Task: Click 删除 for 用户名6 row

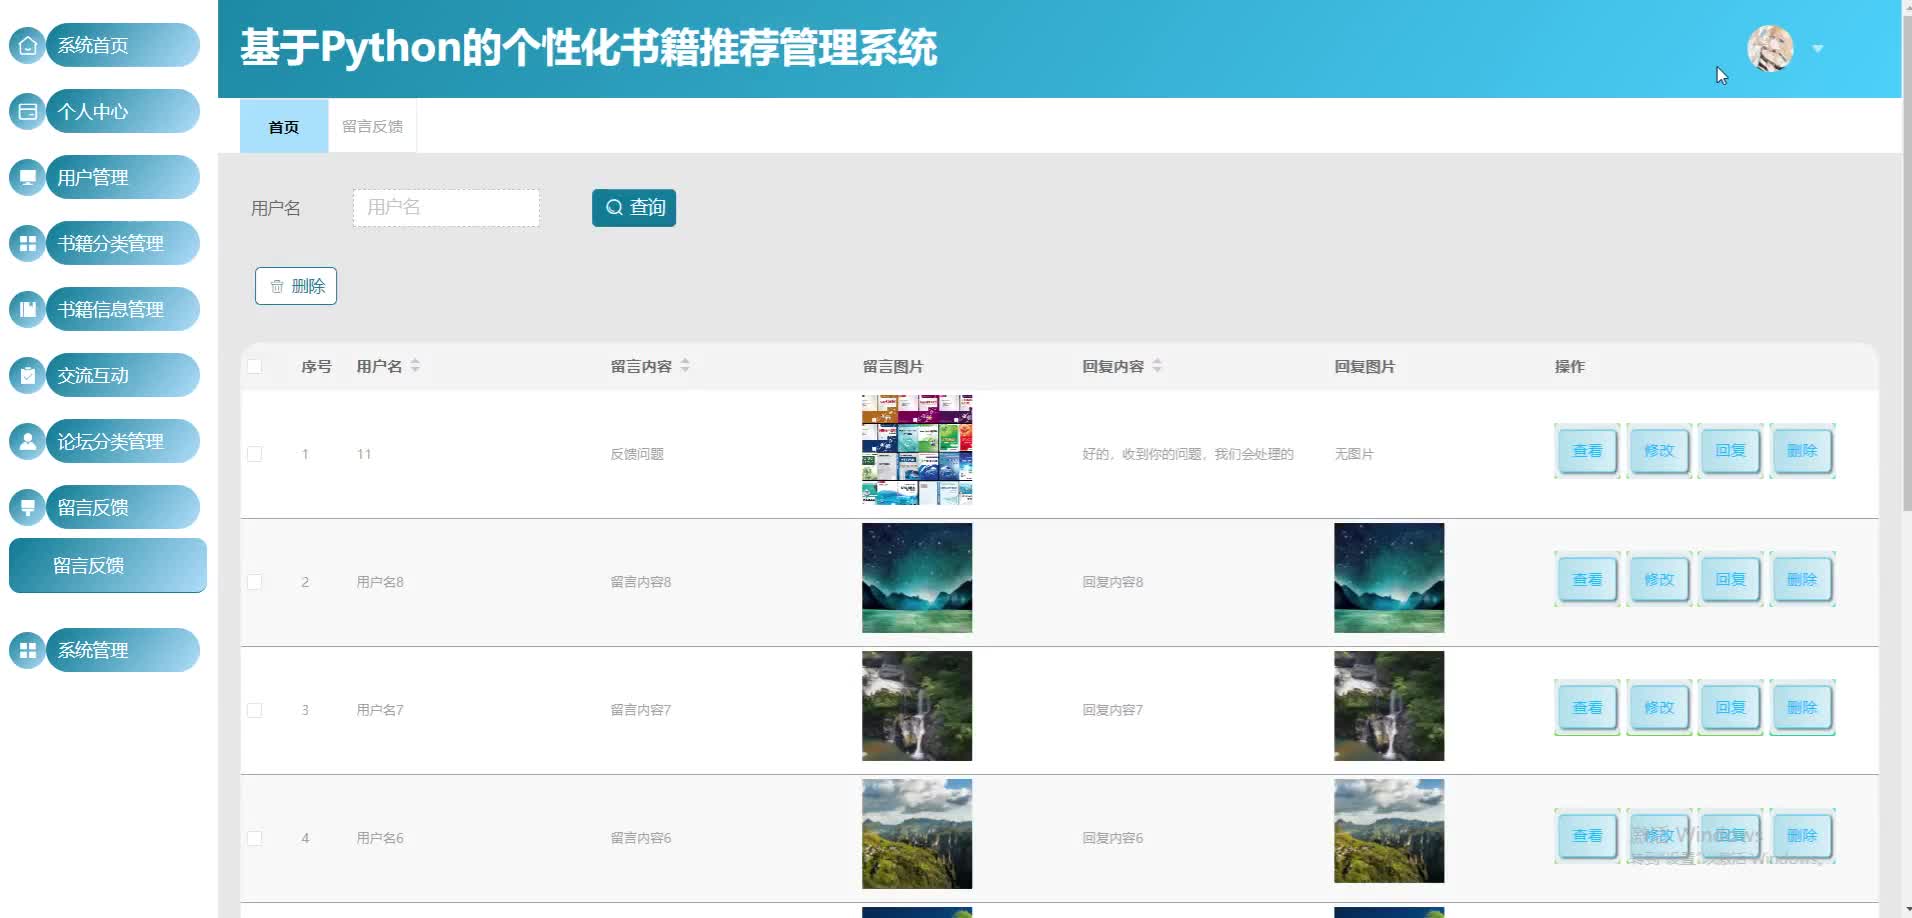Action: point(1802,835)
